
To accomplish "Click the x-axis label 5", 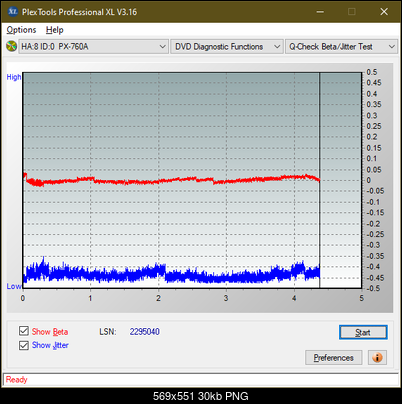I will point(361,298).
